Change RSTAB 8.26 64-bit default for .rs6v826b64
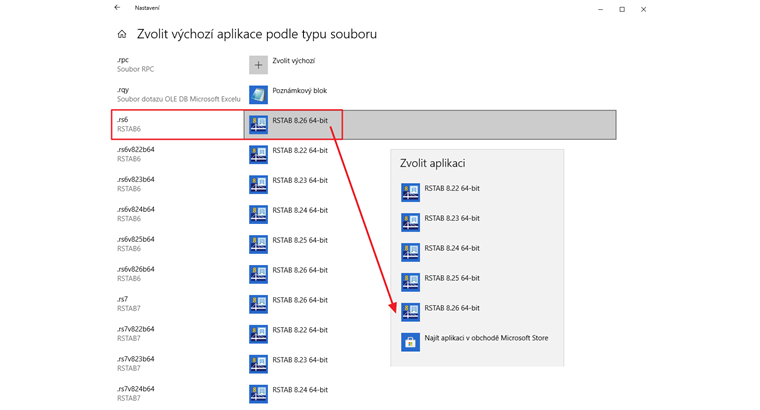The image size is (760, 410). pyautogui.click(x=300, y=270)
